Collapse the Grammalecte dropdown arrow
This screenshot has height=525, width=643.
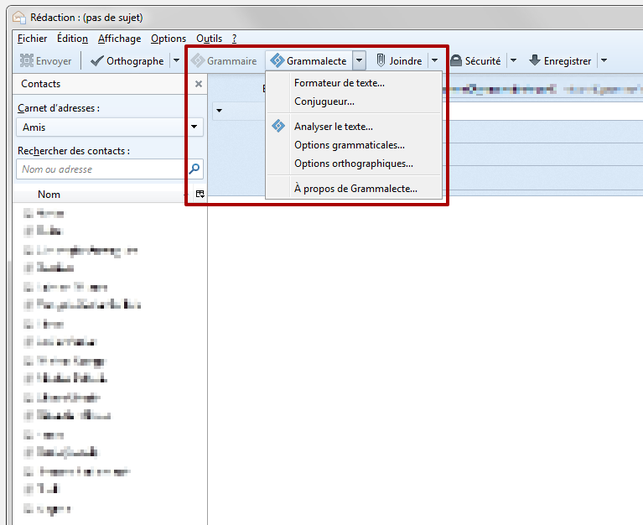tap(359, 61)
